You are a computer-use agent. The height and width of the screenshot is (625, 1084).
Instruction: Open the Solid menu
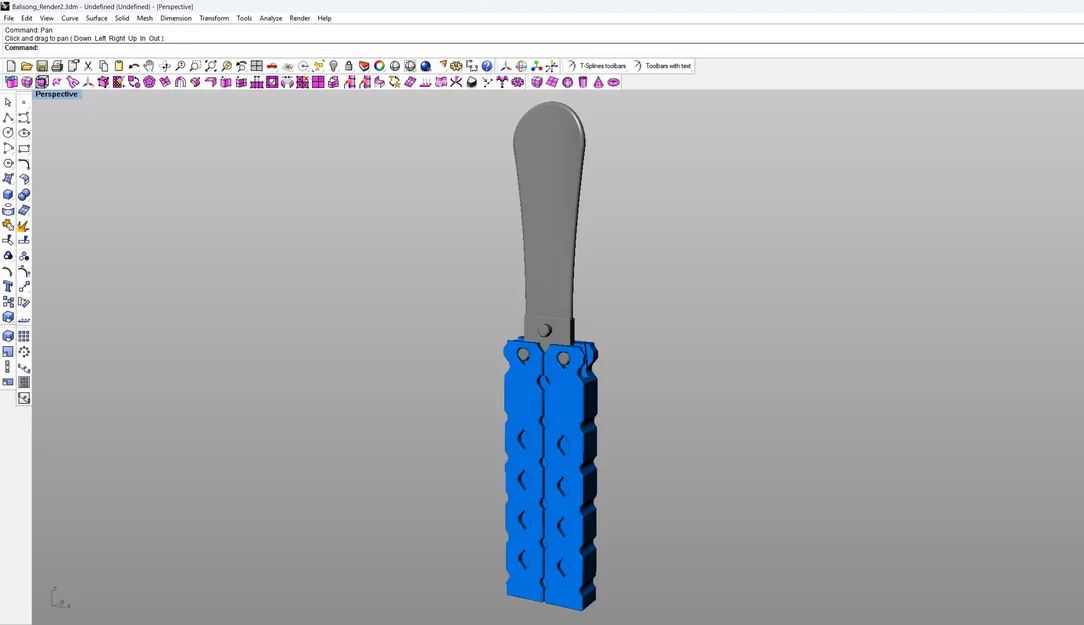click(x=122, y=18)
